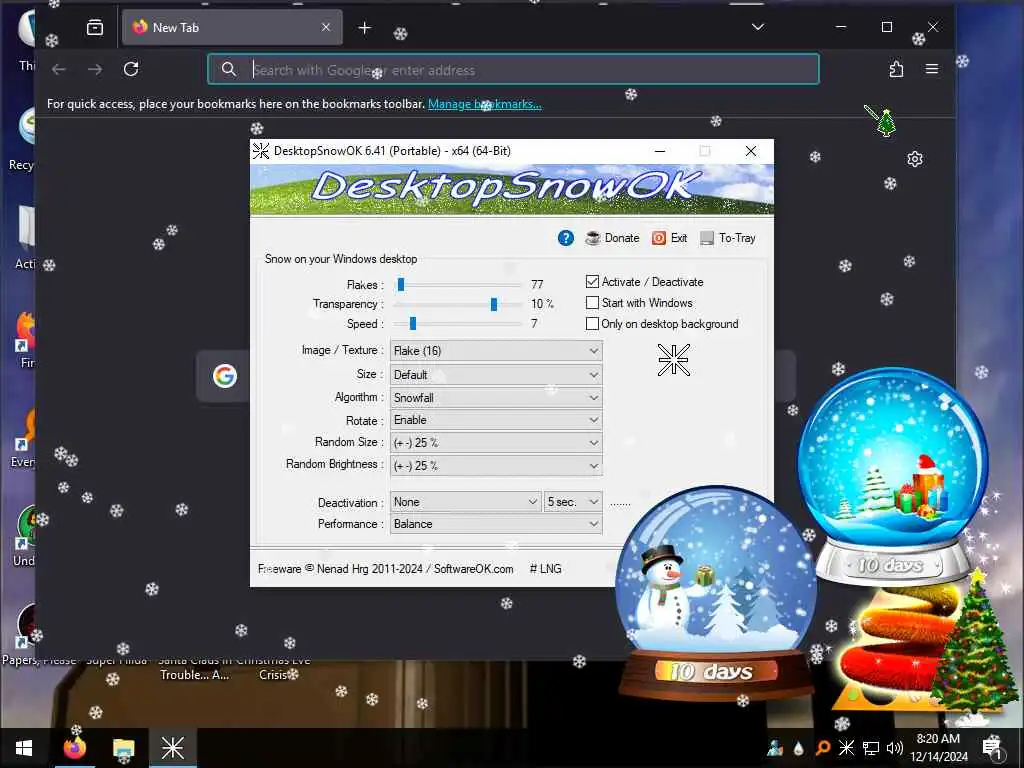
Task: Click the DesktopSnowOK title bar snowflake icon
Action: click(261, 151)
